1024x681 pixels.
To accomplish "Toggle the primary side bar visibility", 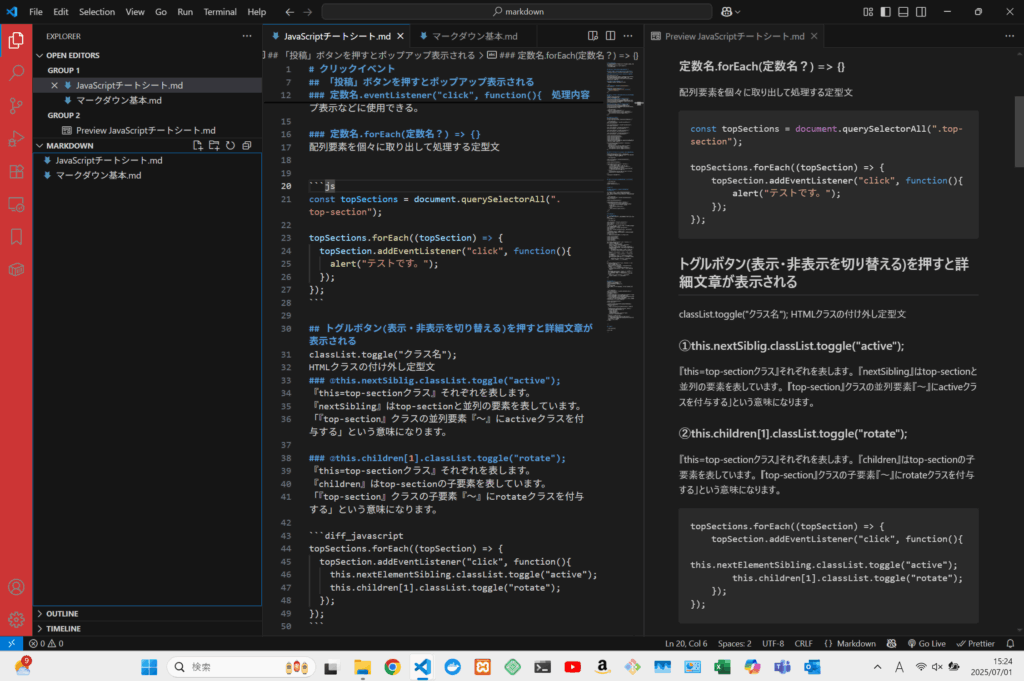I will pos(886,12).
